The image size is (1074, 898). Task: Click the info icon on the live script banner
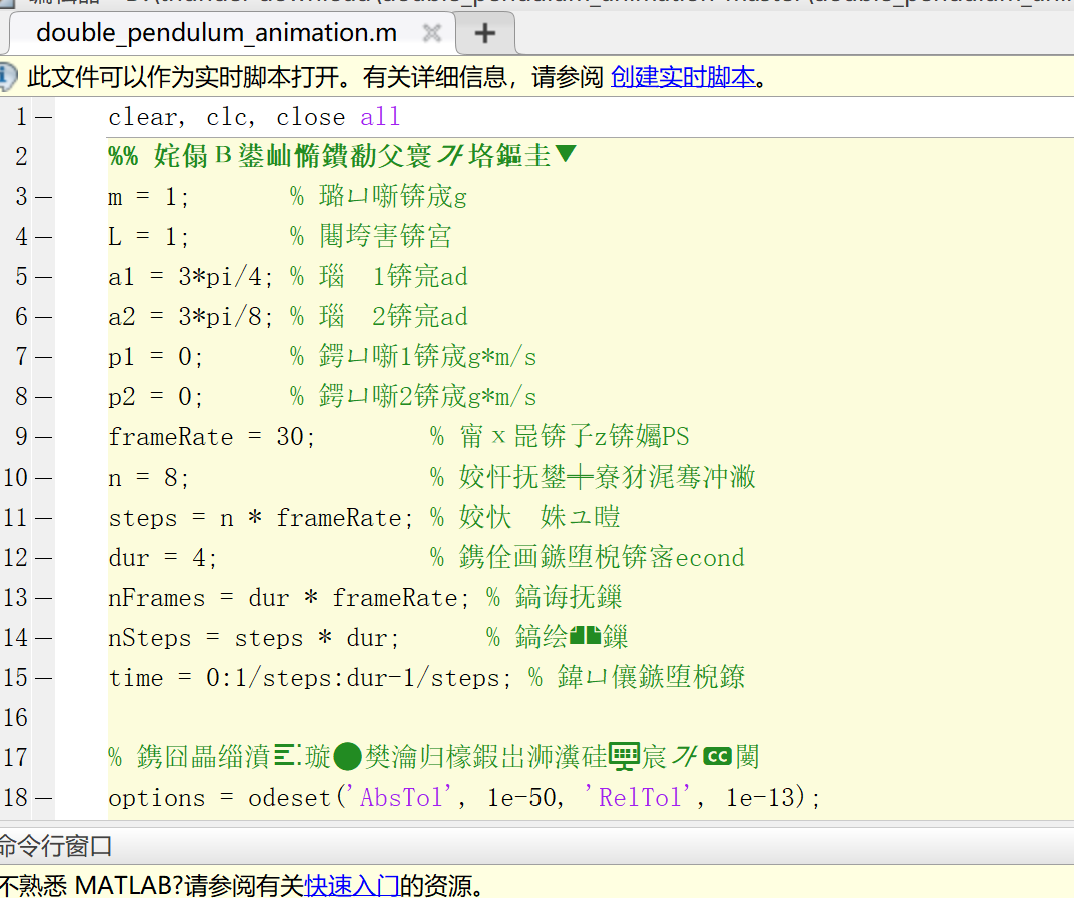[10, 75]
